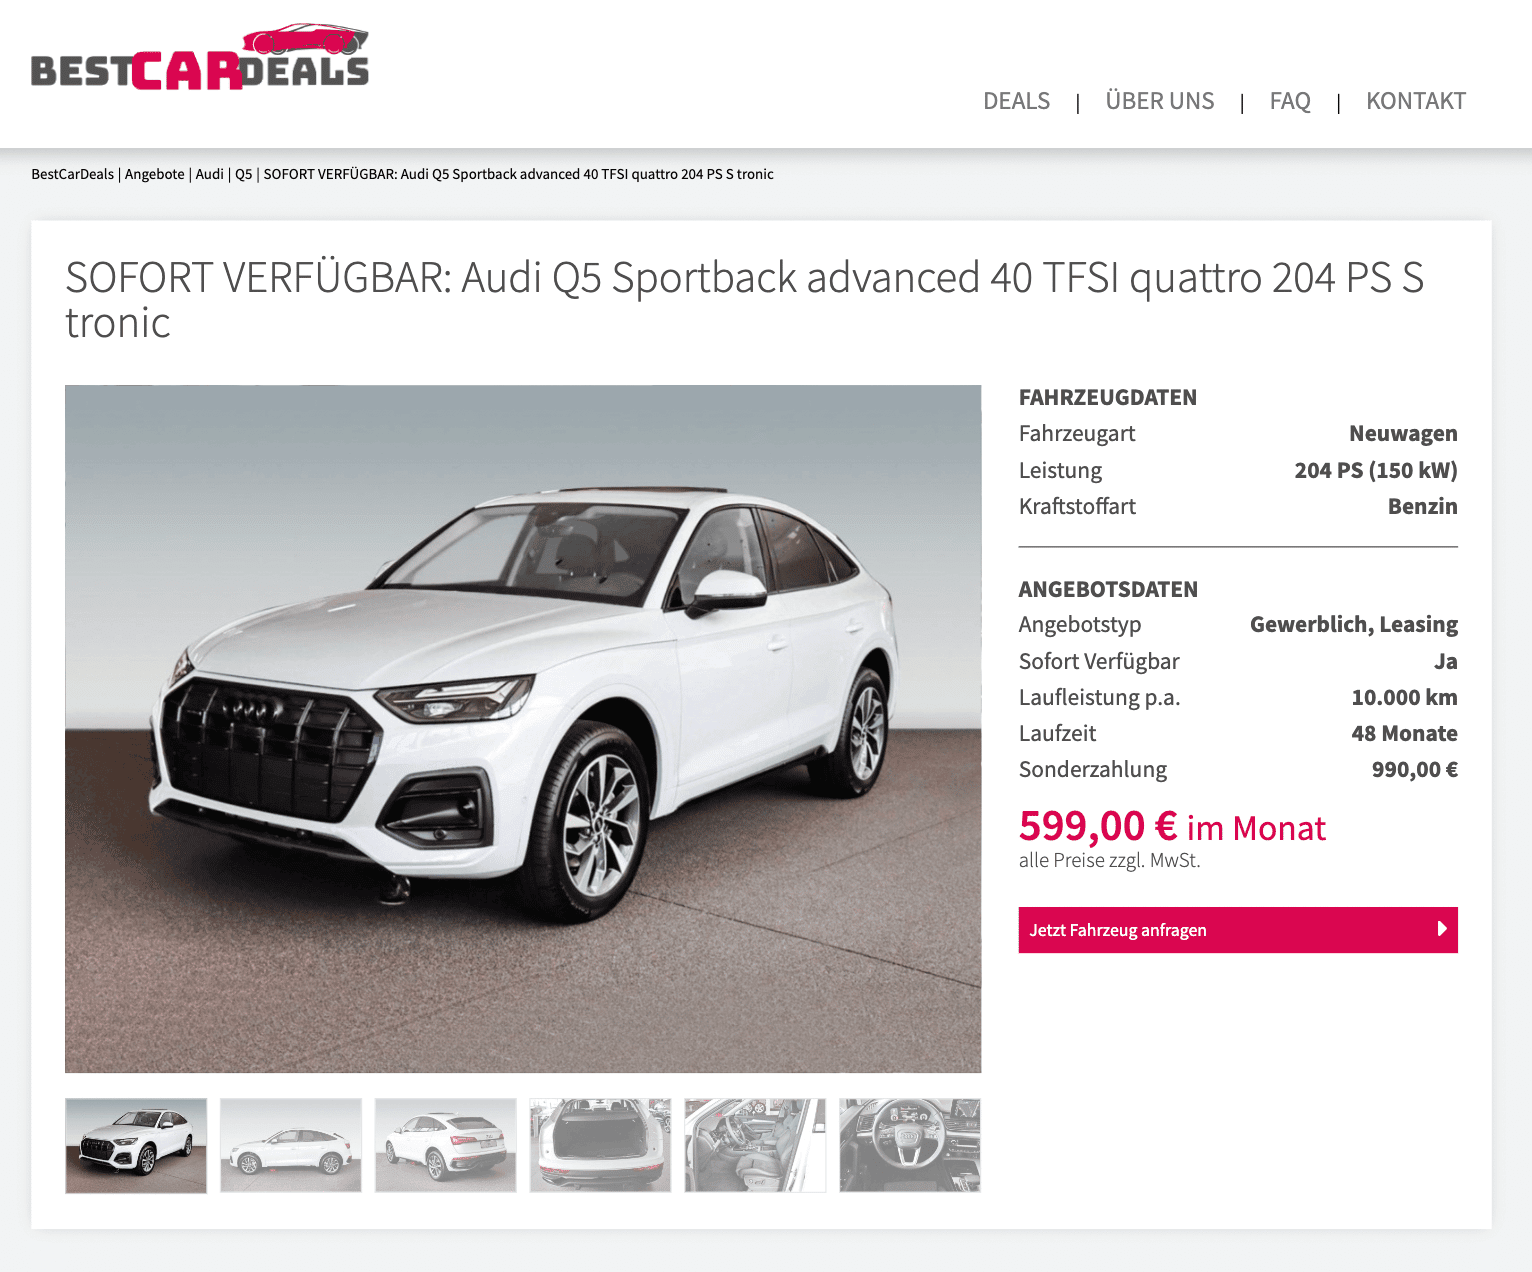Click the arrow icon on the request button
The height and width of the screenshot is (1272, 1532).
tap(1442, 929)
